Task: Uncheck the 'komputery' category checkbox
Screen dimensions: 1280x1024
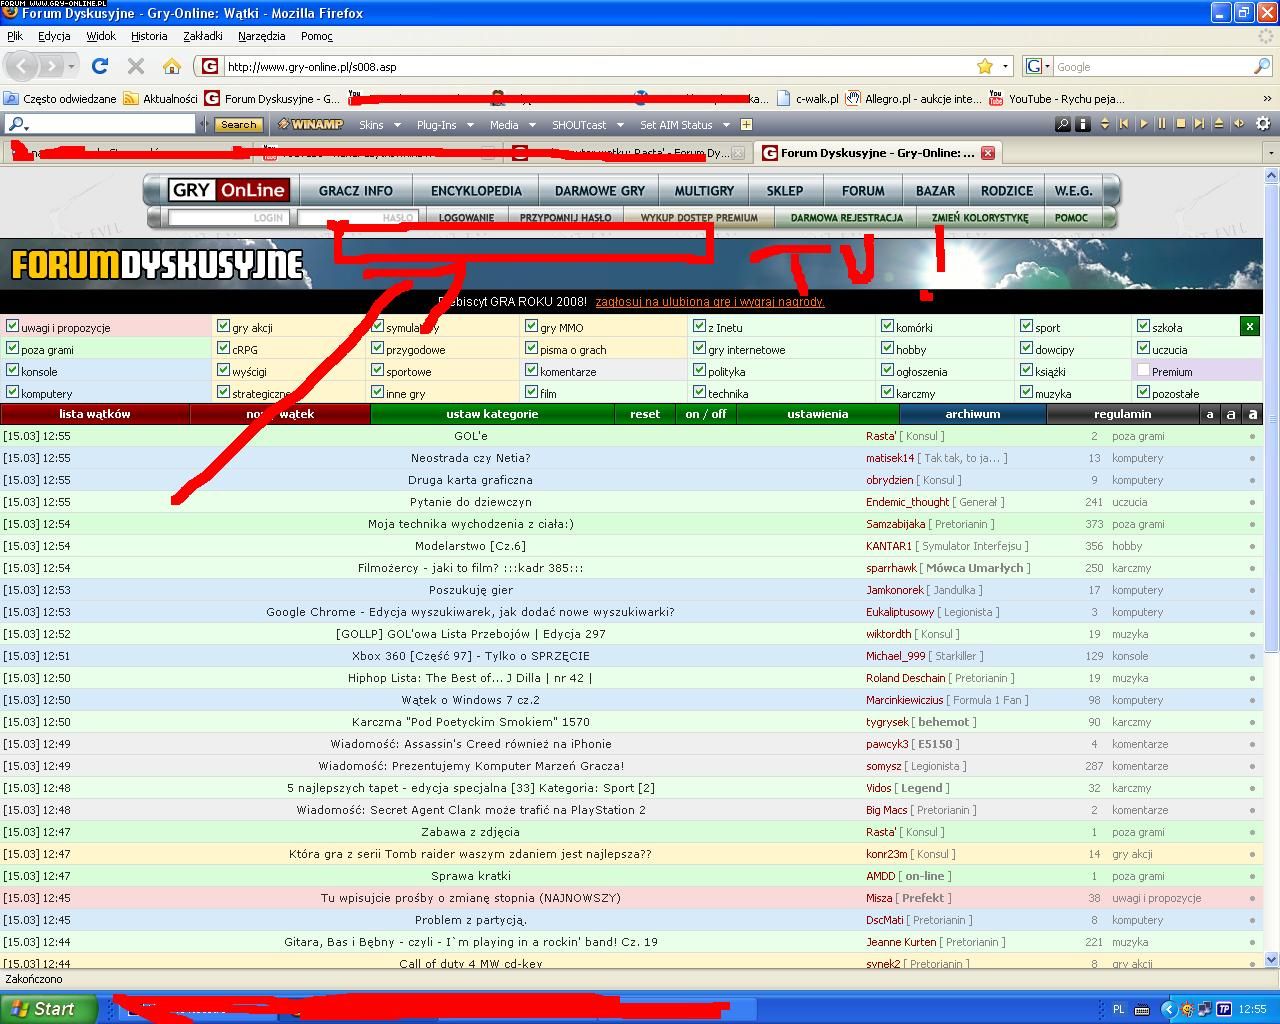Action: 13,393
